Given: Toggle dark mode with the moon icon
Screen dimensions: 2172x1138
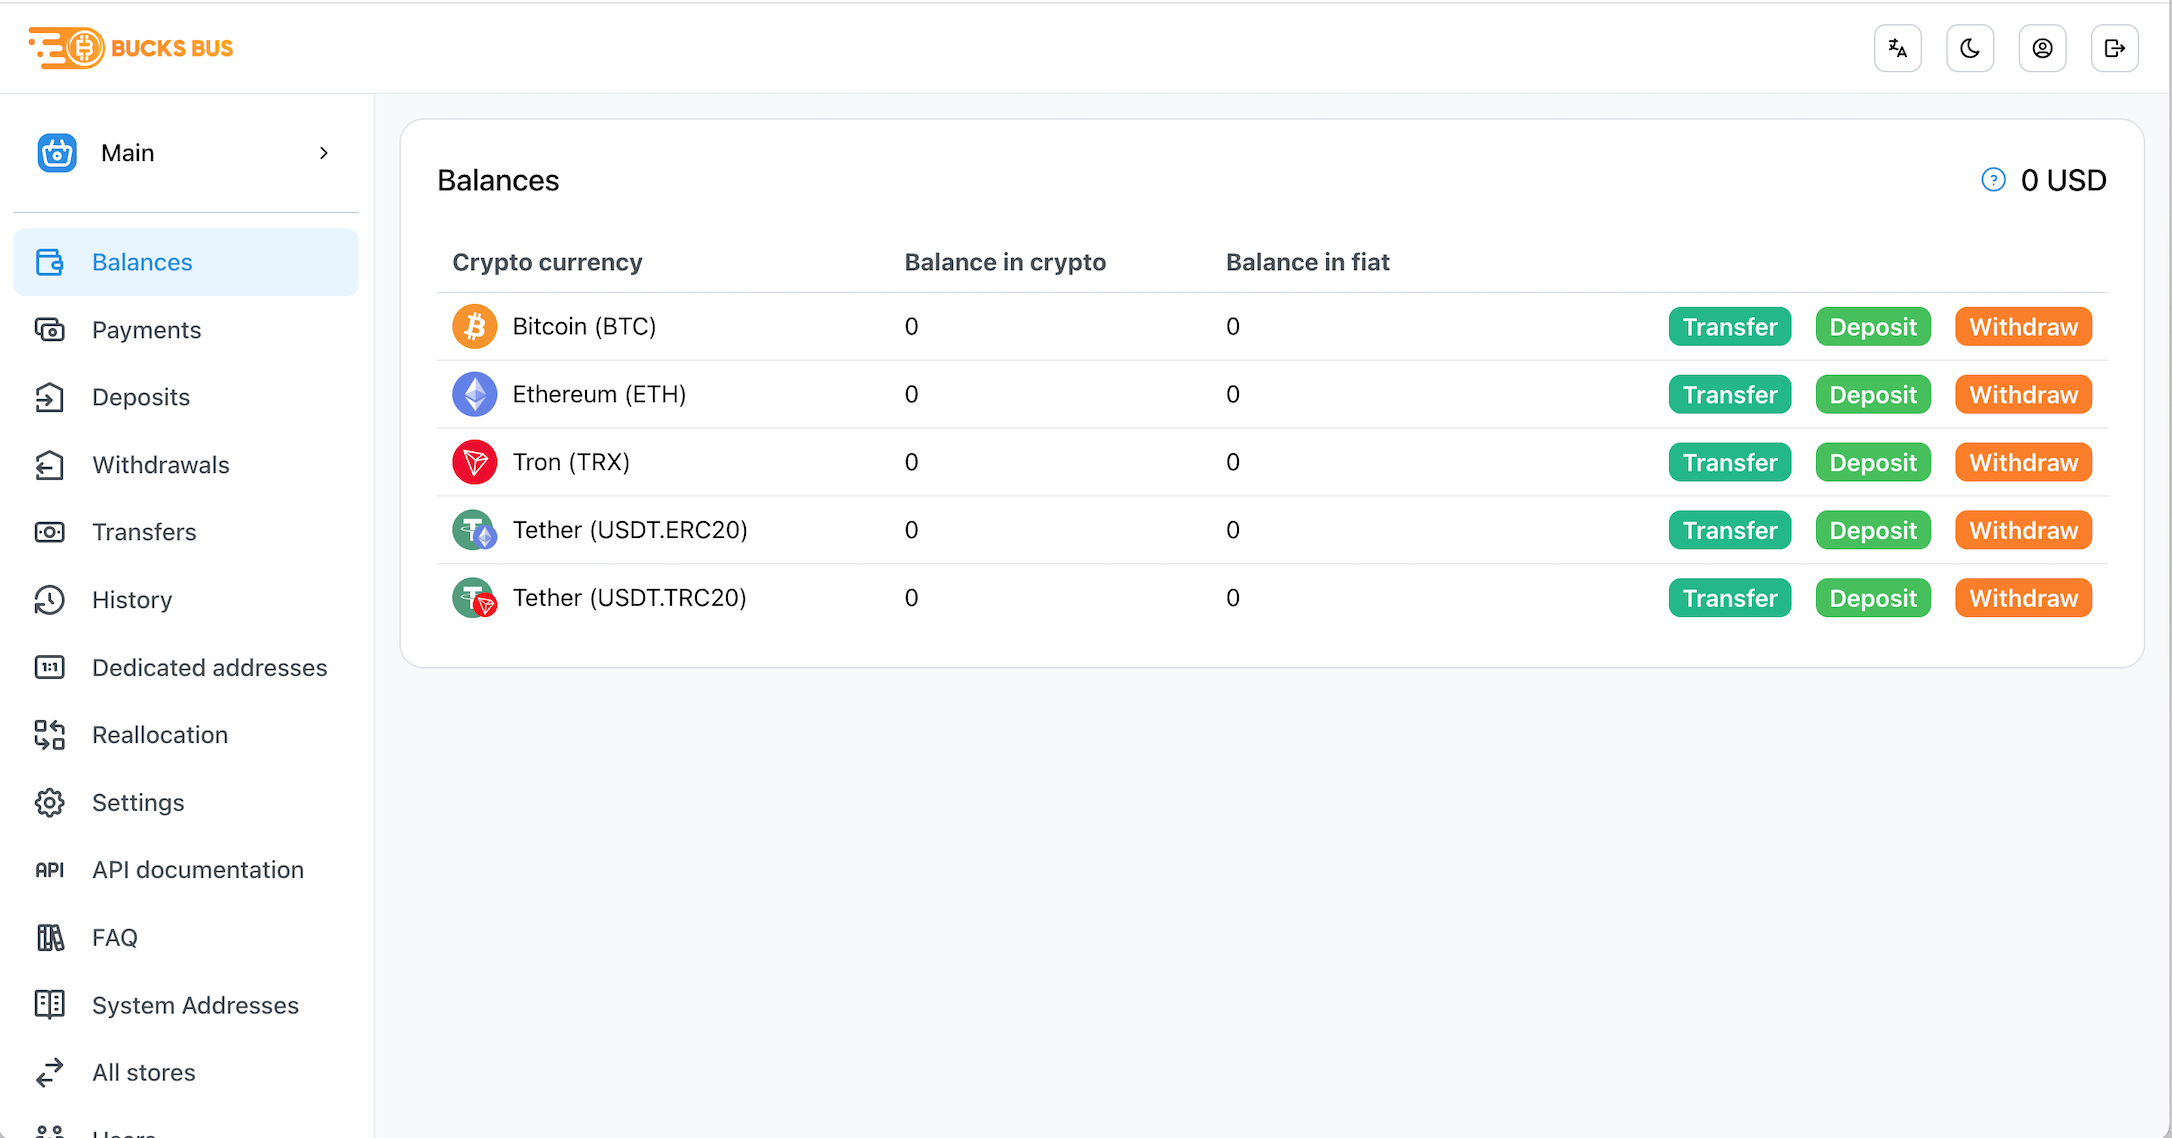Looking at the screenshot, I should pyautogui.click(x=1969, y=47).
